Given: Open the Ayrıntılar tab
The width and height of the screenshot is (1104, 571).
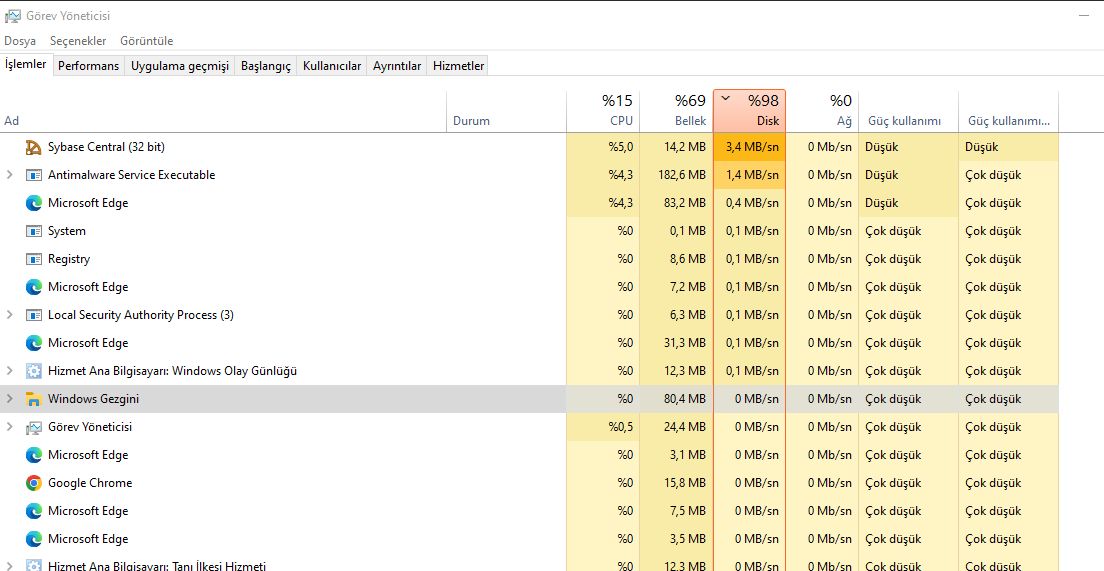Looking at the screenshot, I should click(x=397, y=66).
